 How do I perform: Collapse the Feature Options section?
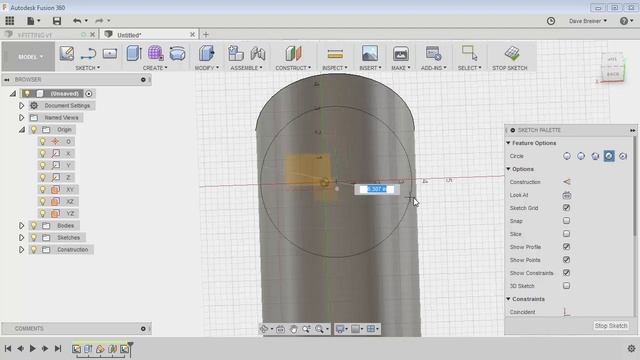click(x=509, y=143)
